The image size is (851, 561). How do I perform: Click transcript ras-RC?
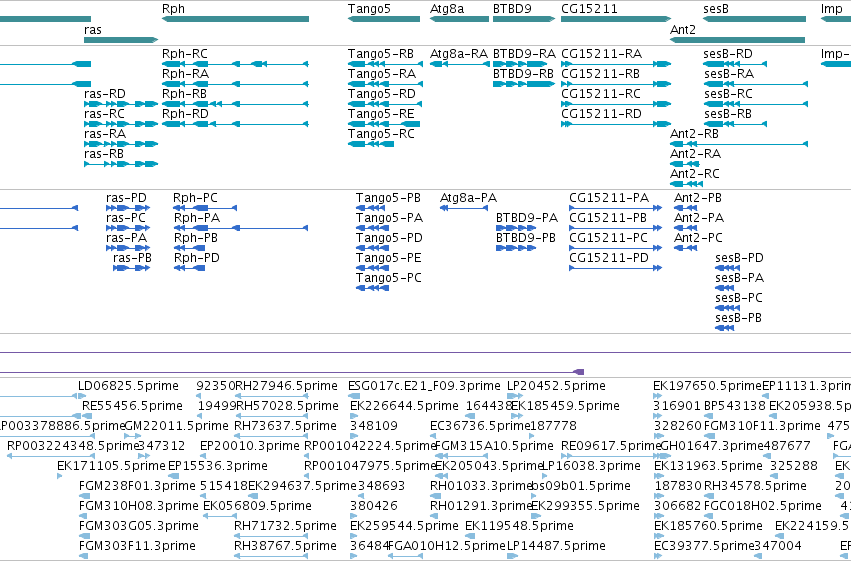click(121, 124)
